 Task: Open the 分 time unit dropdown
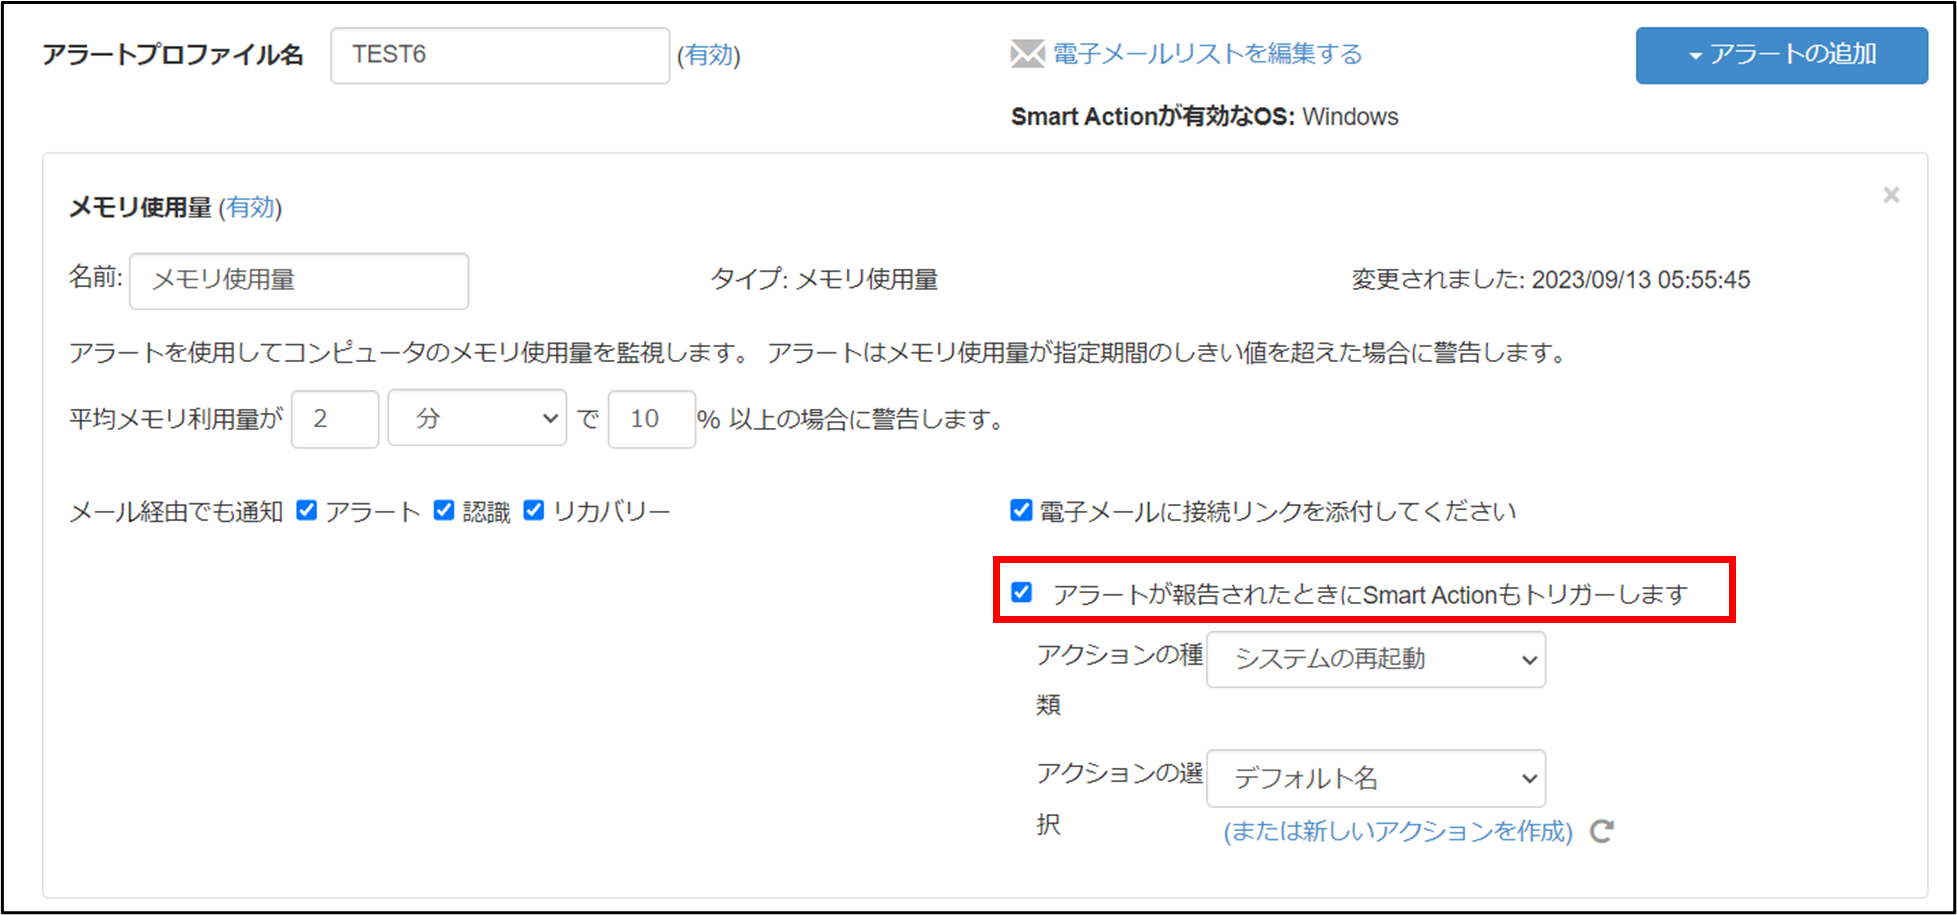tap(477, 419)
